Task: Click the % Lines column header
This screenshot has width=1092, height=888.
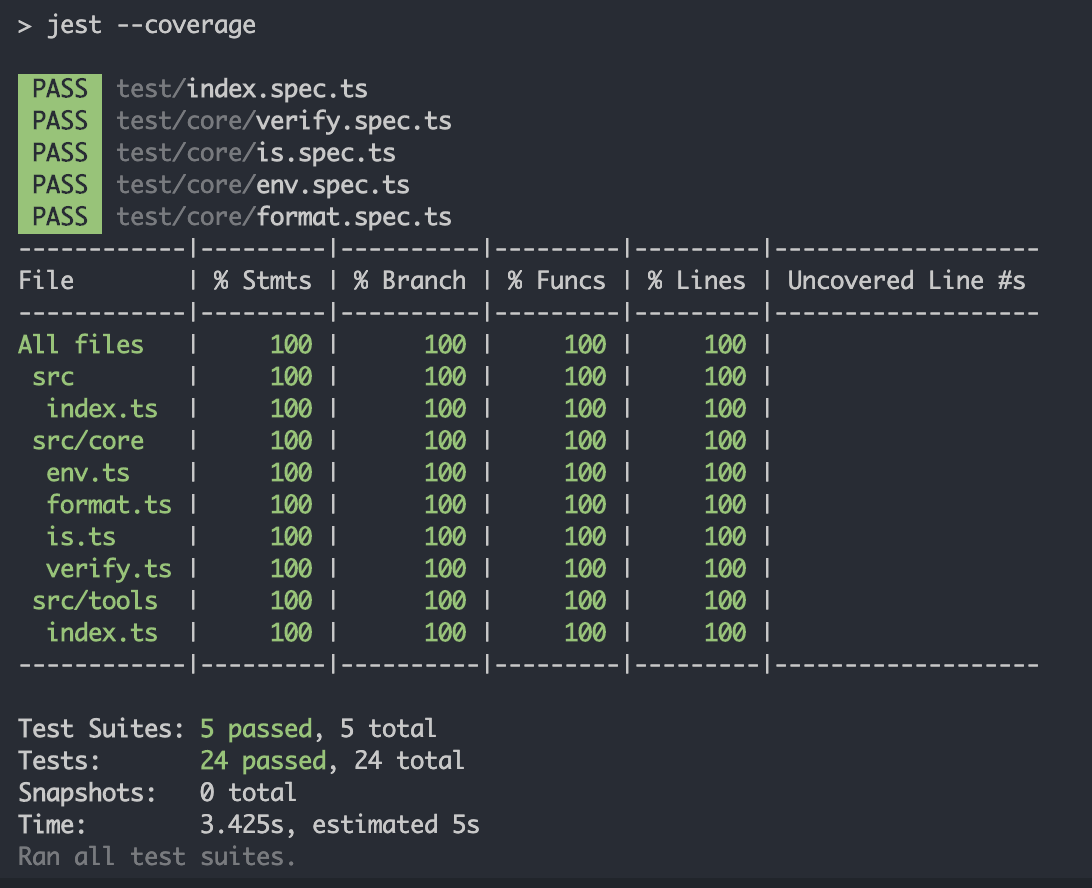Action: (697, 281)
